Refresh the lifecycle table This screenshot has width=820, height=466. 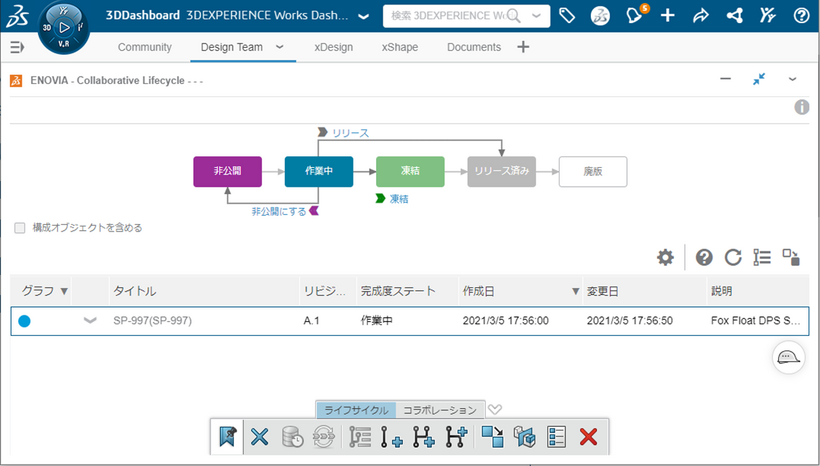click(733, 257)
